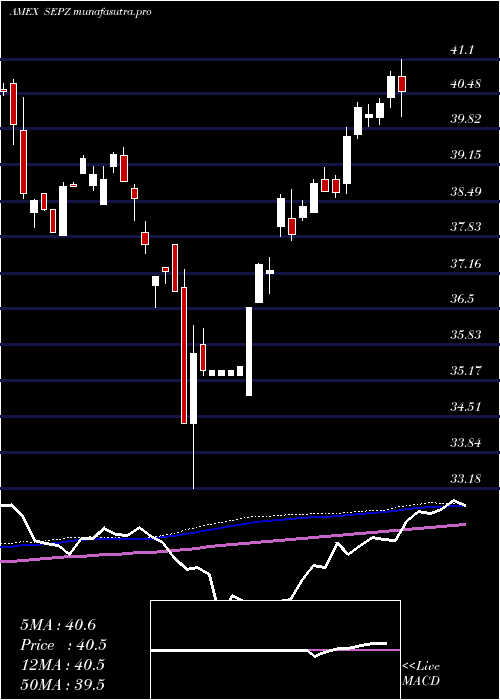This screenshot has height=700, width=500.
Task: Click the last red candlestick at the far right
Action: (x=402, y=84)
